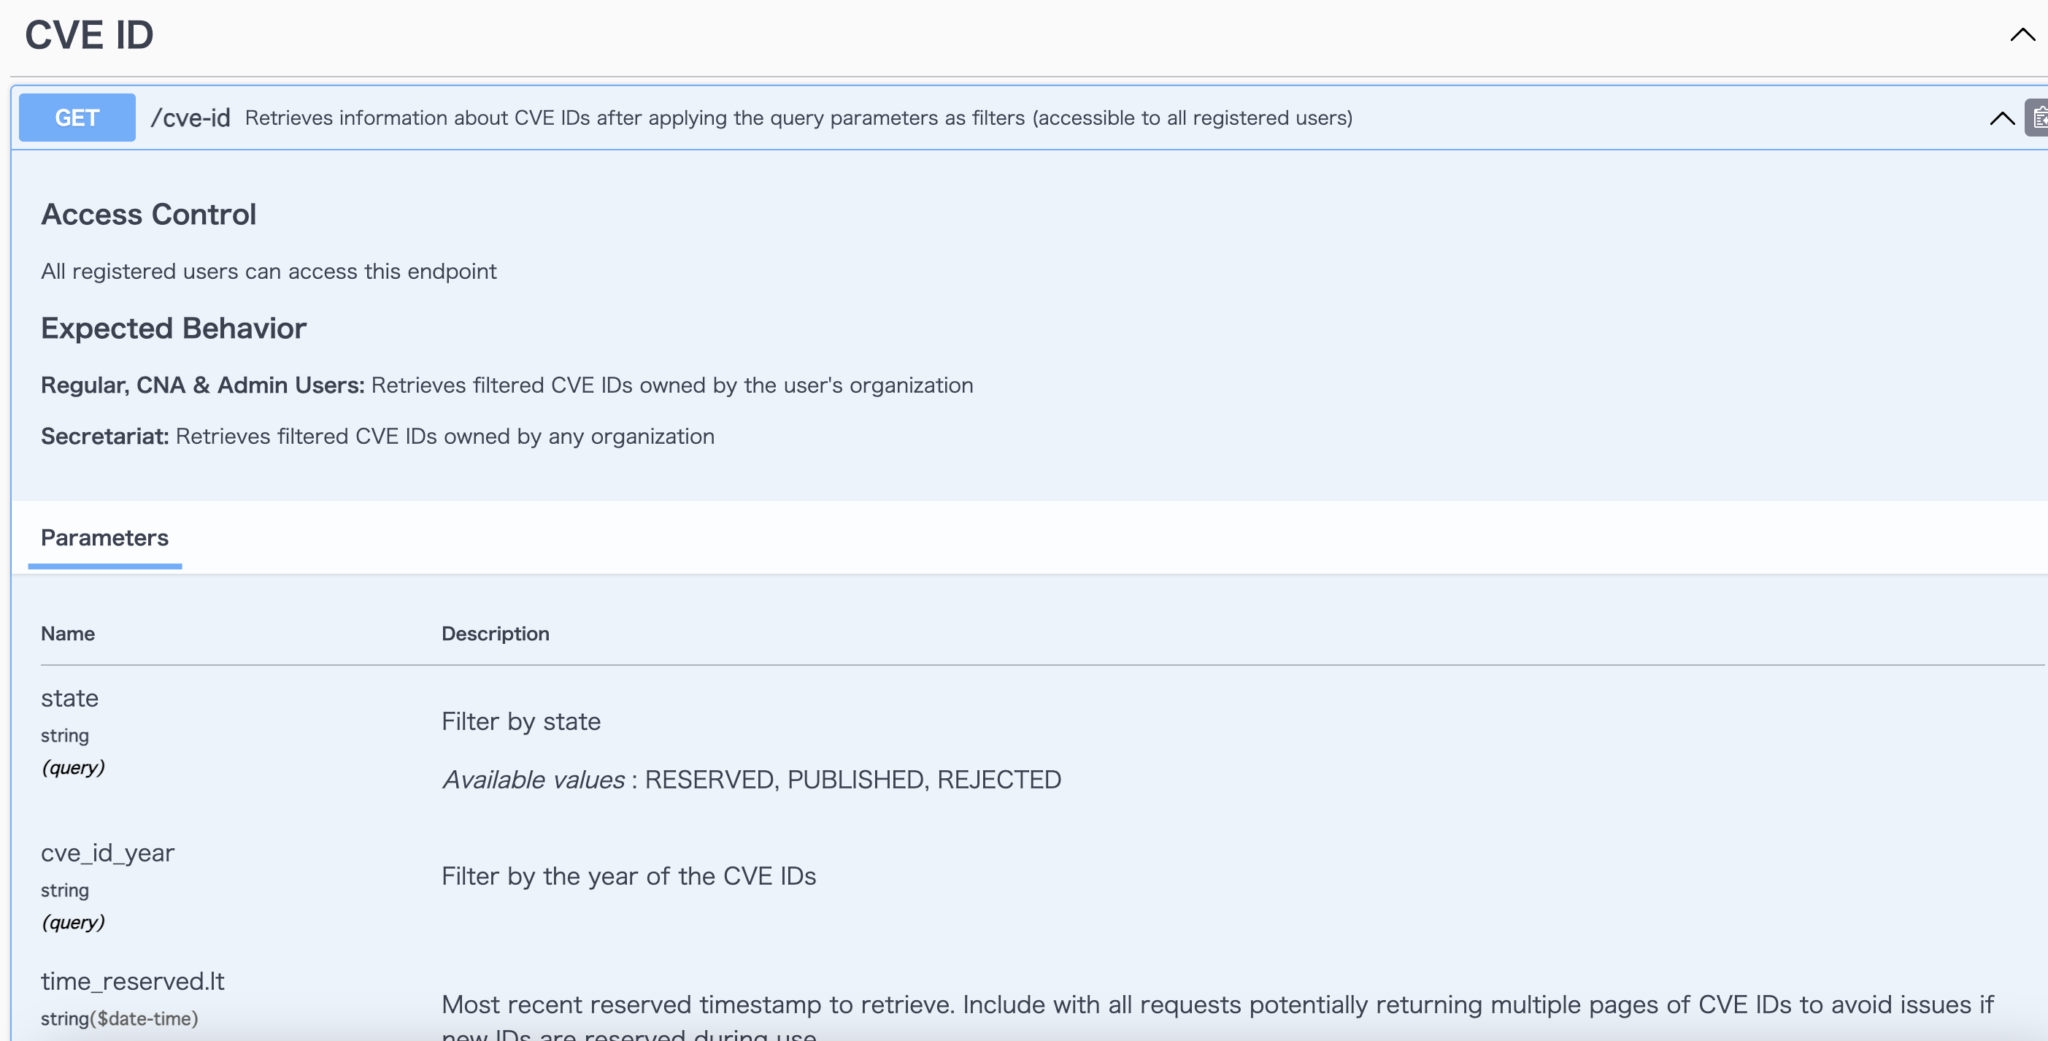This screenshot has width=2048, height=1041.
Task: Collapse the GET /cve-id operation arrow
Action: pyautogui.click(x=2001, y=118)
